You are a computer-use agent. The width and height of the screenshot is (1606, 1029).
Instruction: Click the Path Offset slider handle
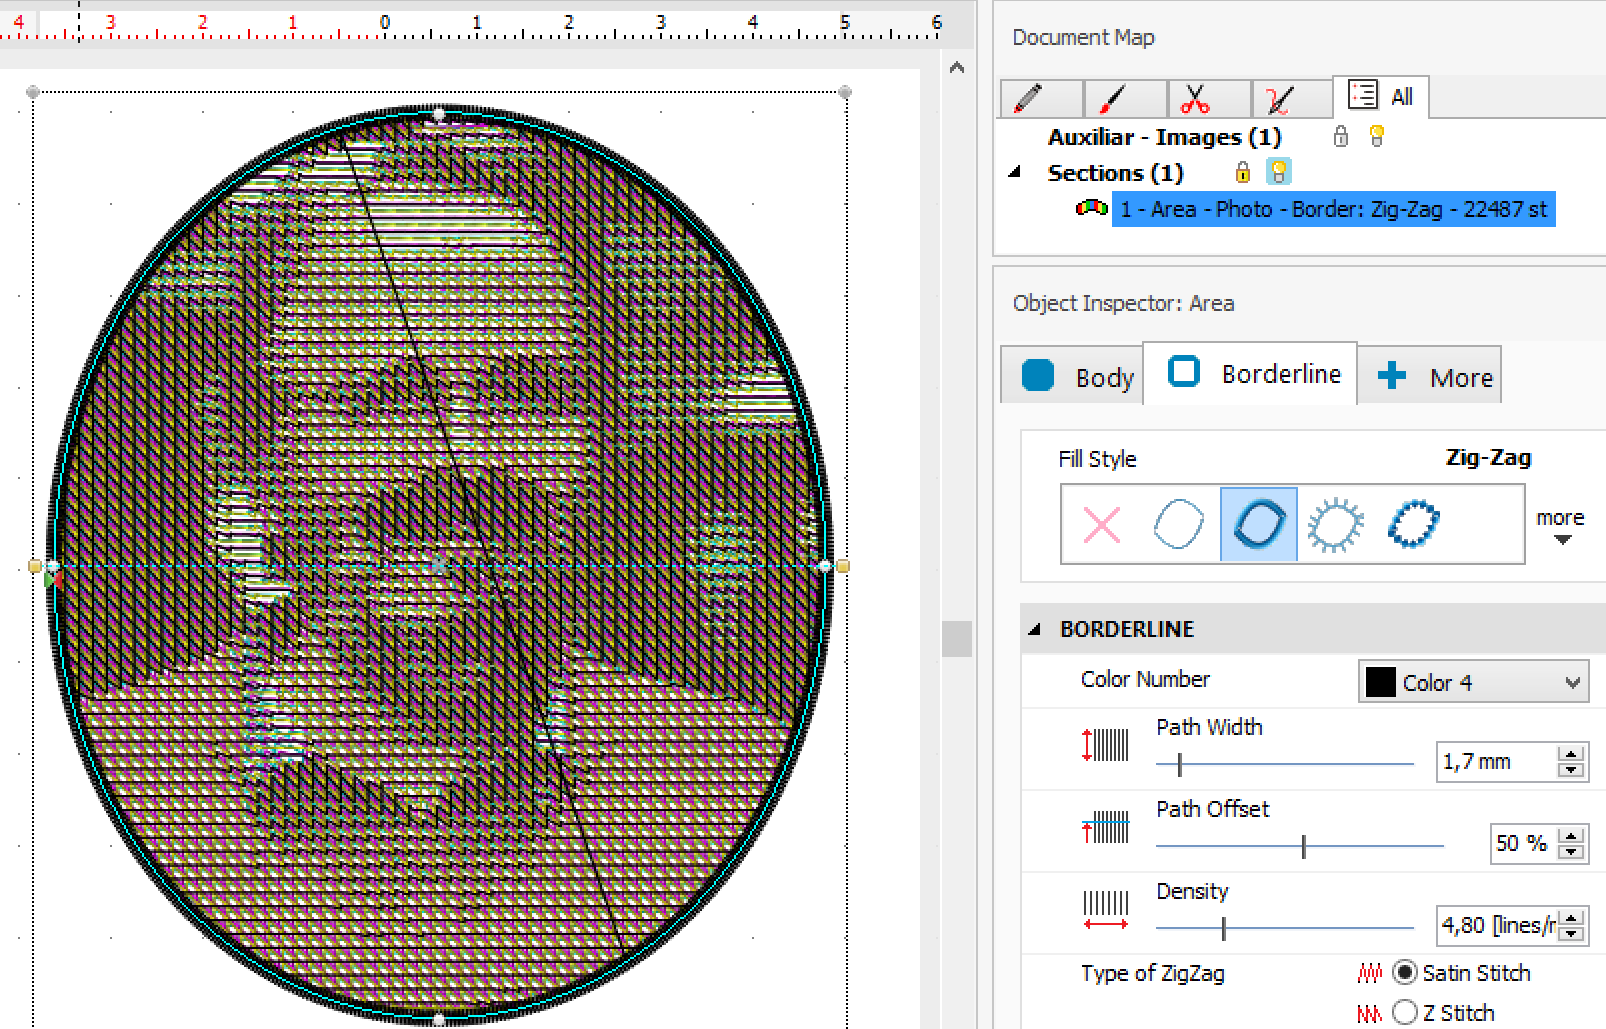coord(1303,847)
